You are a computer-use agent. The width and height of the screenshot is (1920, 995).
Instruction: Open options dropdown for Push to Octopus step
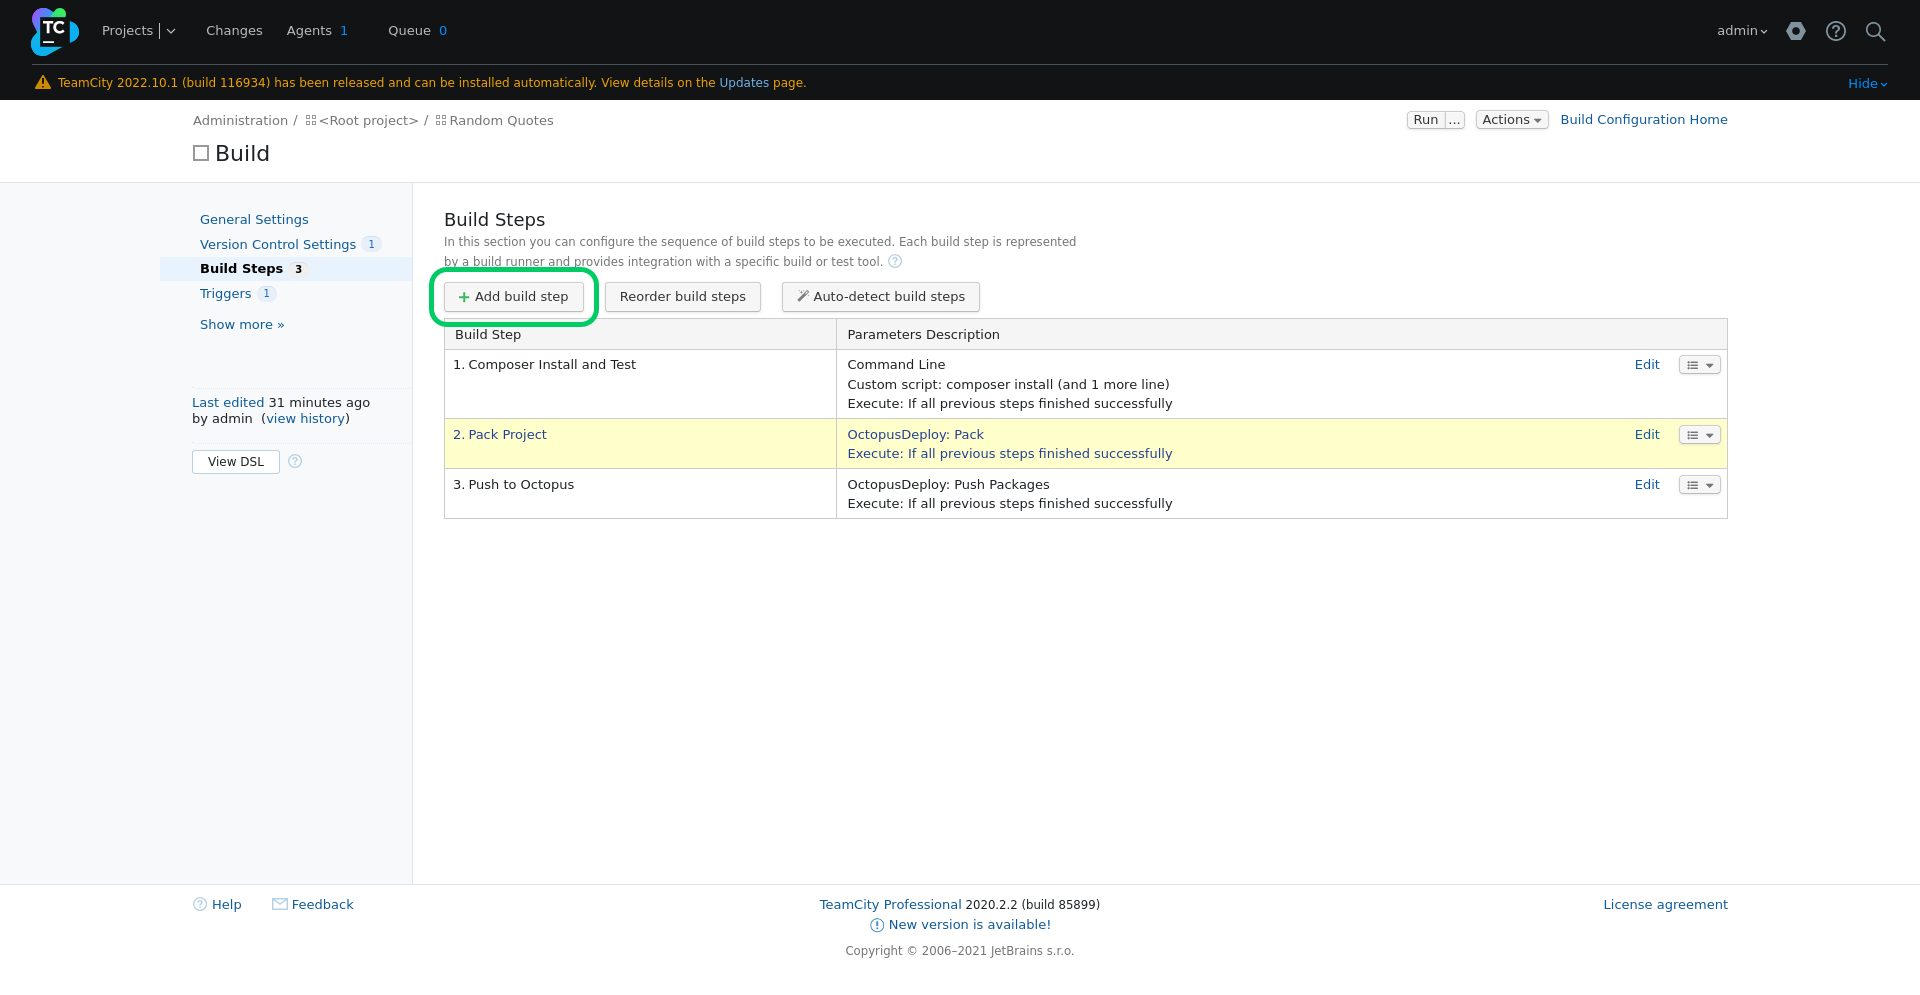[x=1700, y=485]
